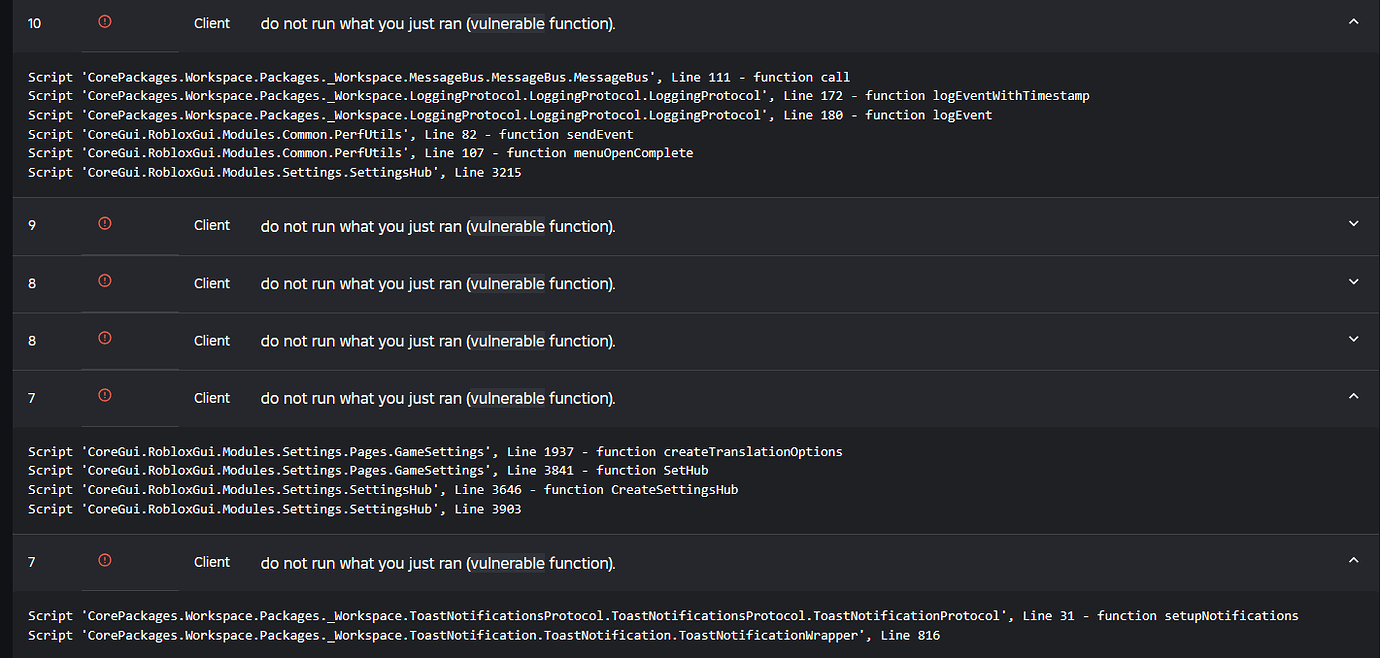Click the message above the ToastNotifications stack trace

[x=438, y=564]
